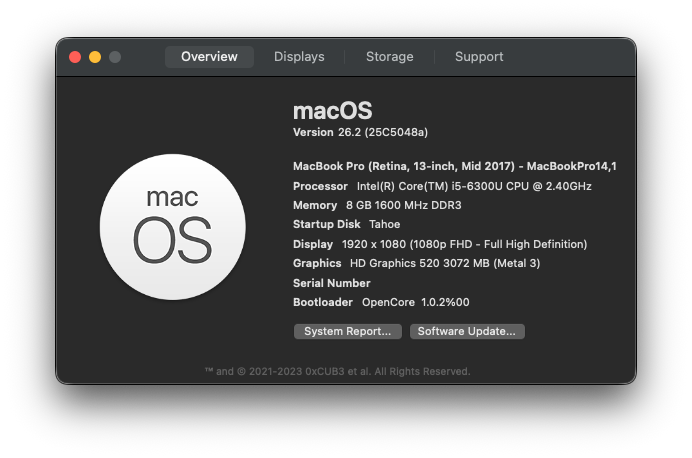Click the Graphics label
The width and height of the screenshot is (692, 458).
click(317, 263)
